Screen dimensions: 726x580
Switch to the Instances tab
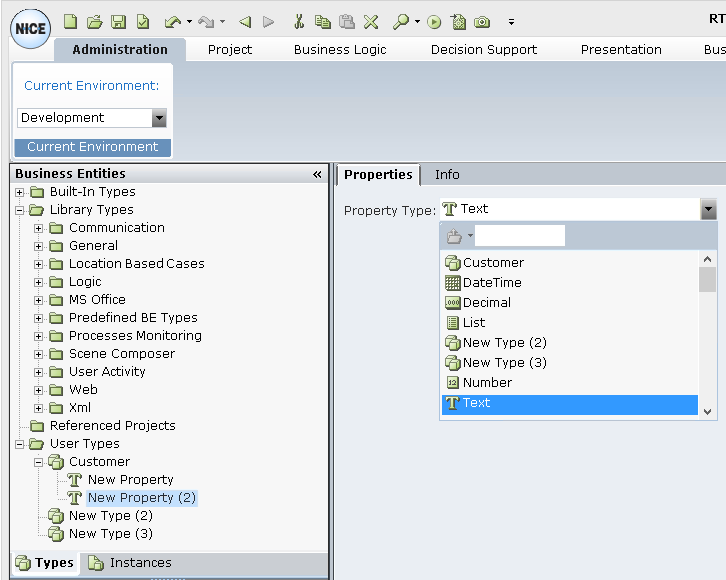point(139,563)
